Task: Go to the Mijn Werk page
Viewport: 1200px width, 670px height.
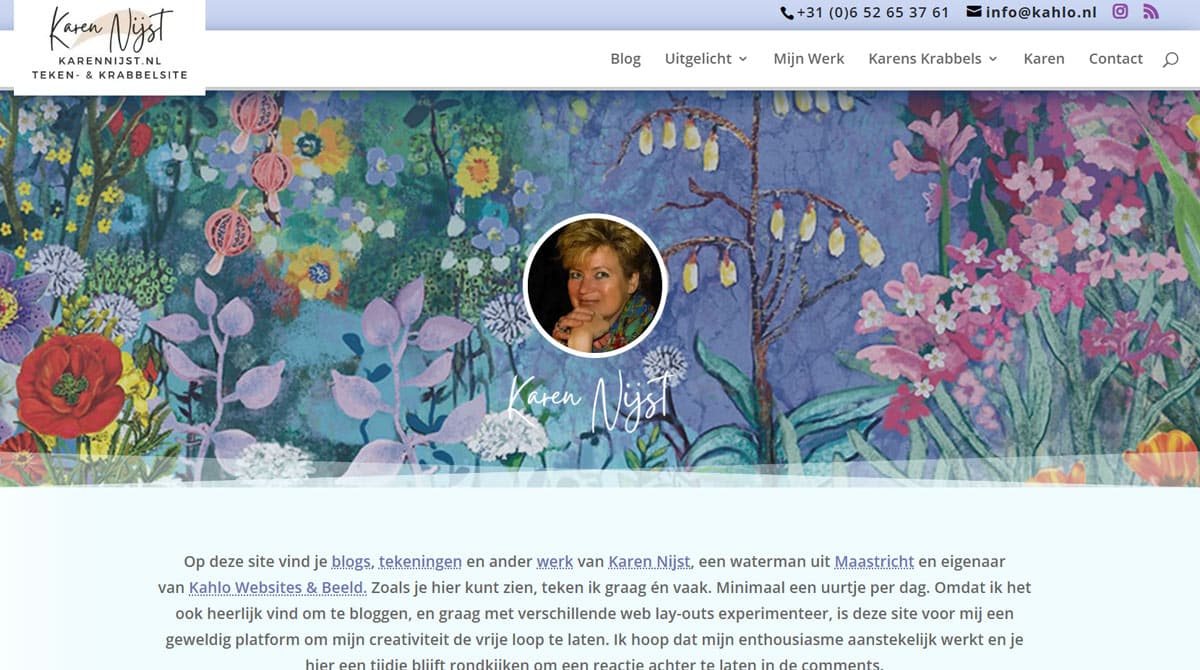Action: click(x=808, y=59)
